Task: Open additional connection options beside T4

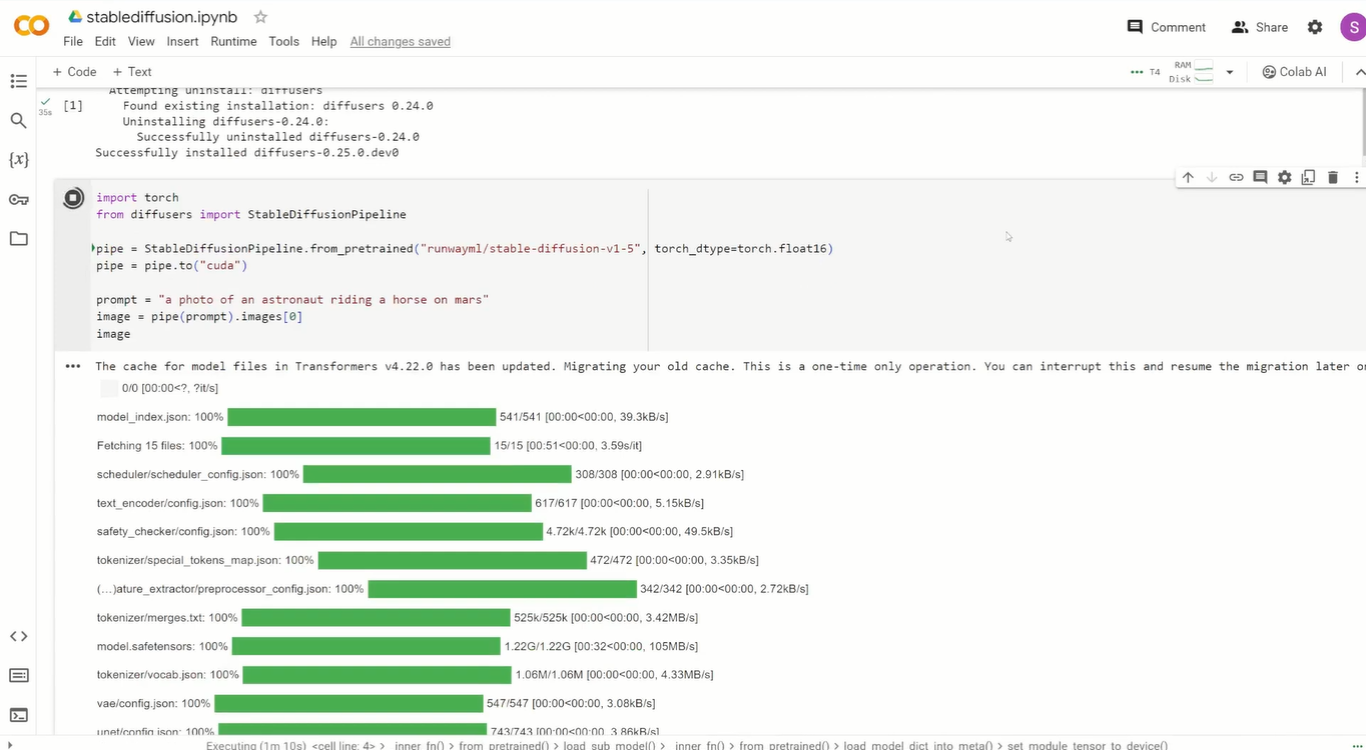Action: 1139,71
